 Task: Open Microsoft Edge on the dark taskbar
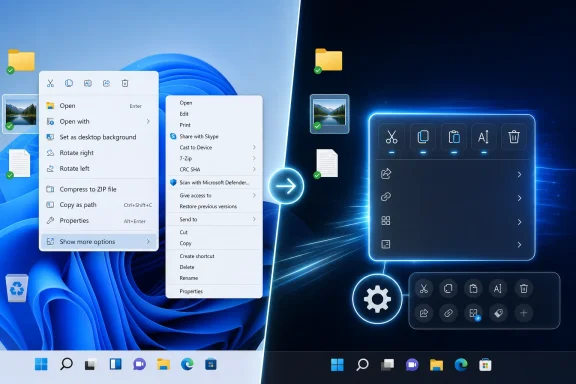[461, 365]
